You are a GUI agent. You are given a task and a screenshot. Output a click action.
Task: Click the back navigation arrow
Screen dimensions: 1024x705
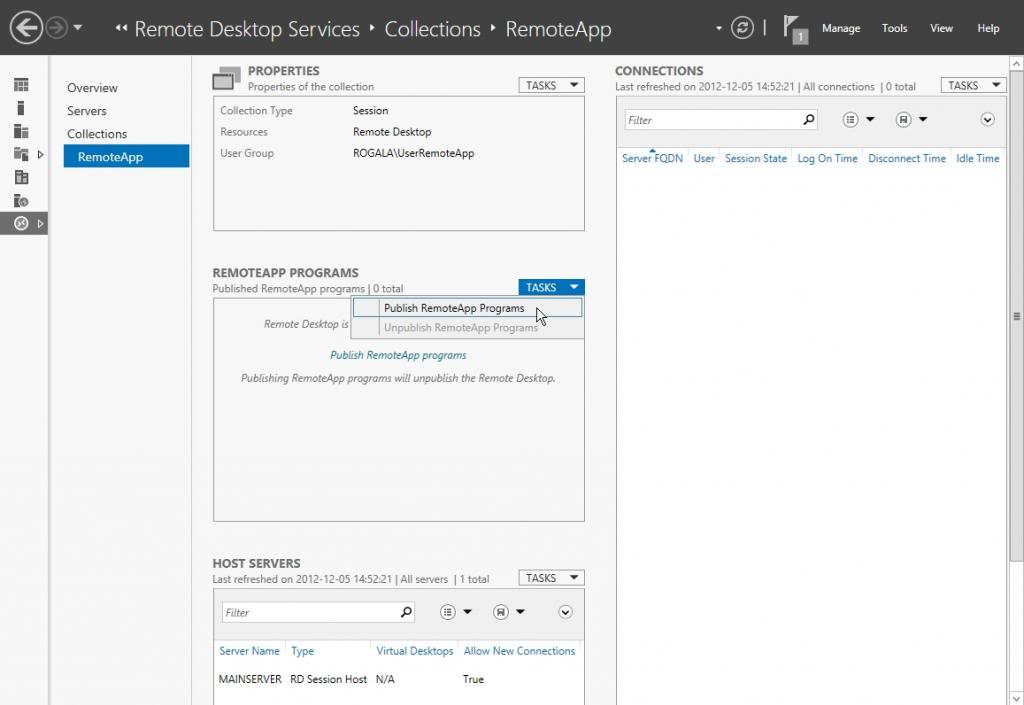[26, 28]
